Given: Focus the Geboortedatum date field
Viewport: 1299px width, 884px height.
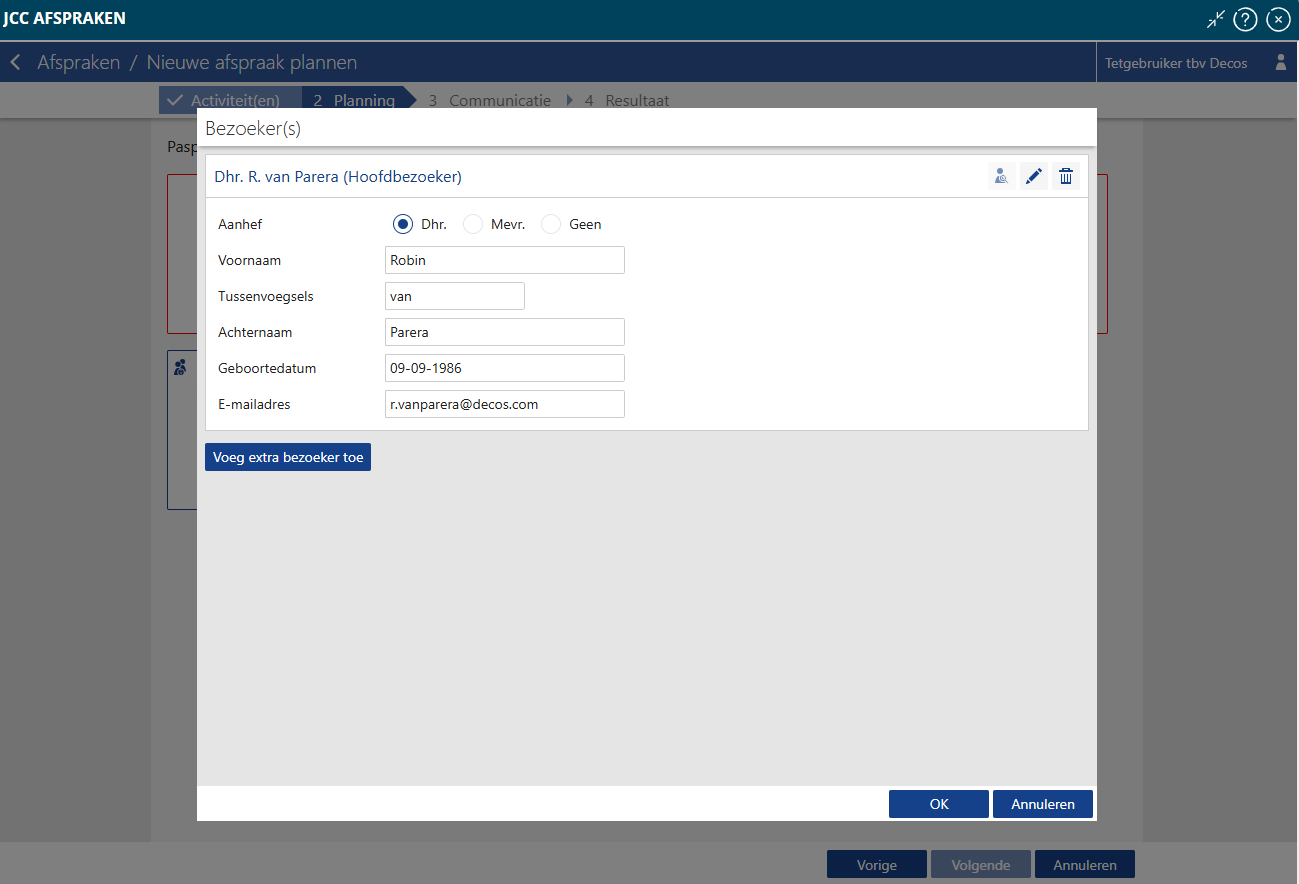Looking at the screenshot, I should (x=504, y=368).
